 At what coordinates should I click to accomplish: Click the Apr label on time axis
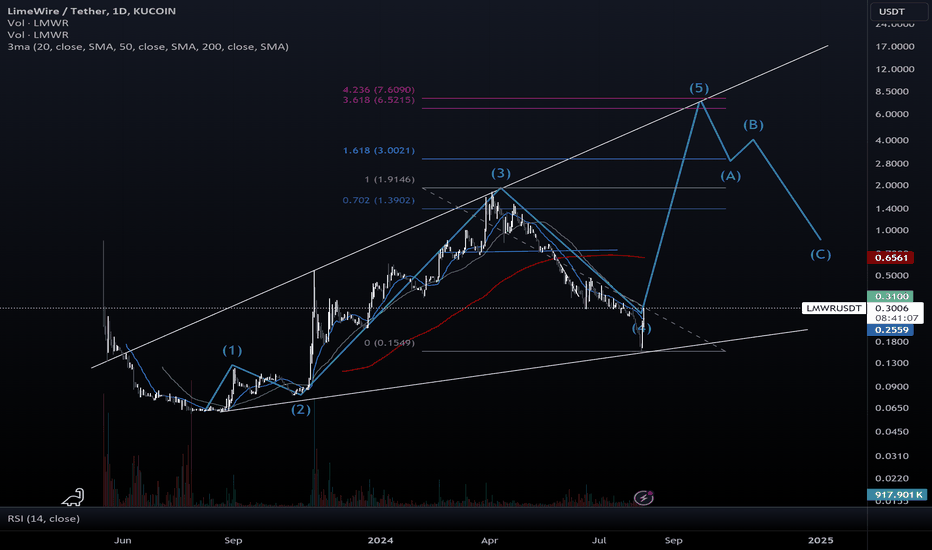coord(489,540)
